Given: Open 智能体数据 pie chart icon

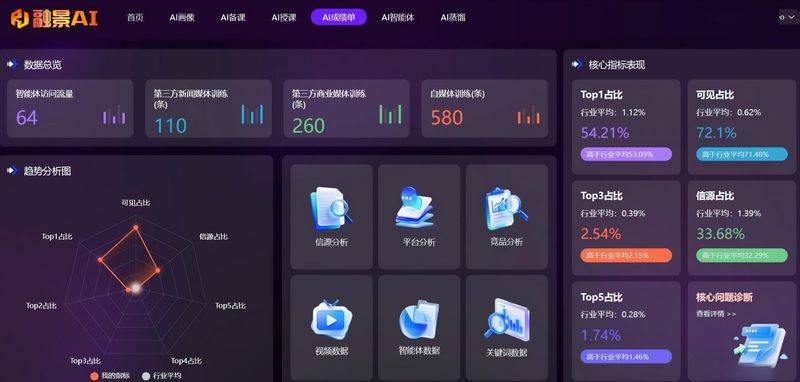Looking at the screenshot, I should pyautogui.click(x=419, y=320).
